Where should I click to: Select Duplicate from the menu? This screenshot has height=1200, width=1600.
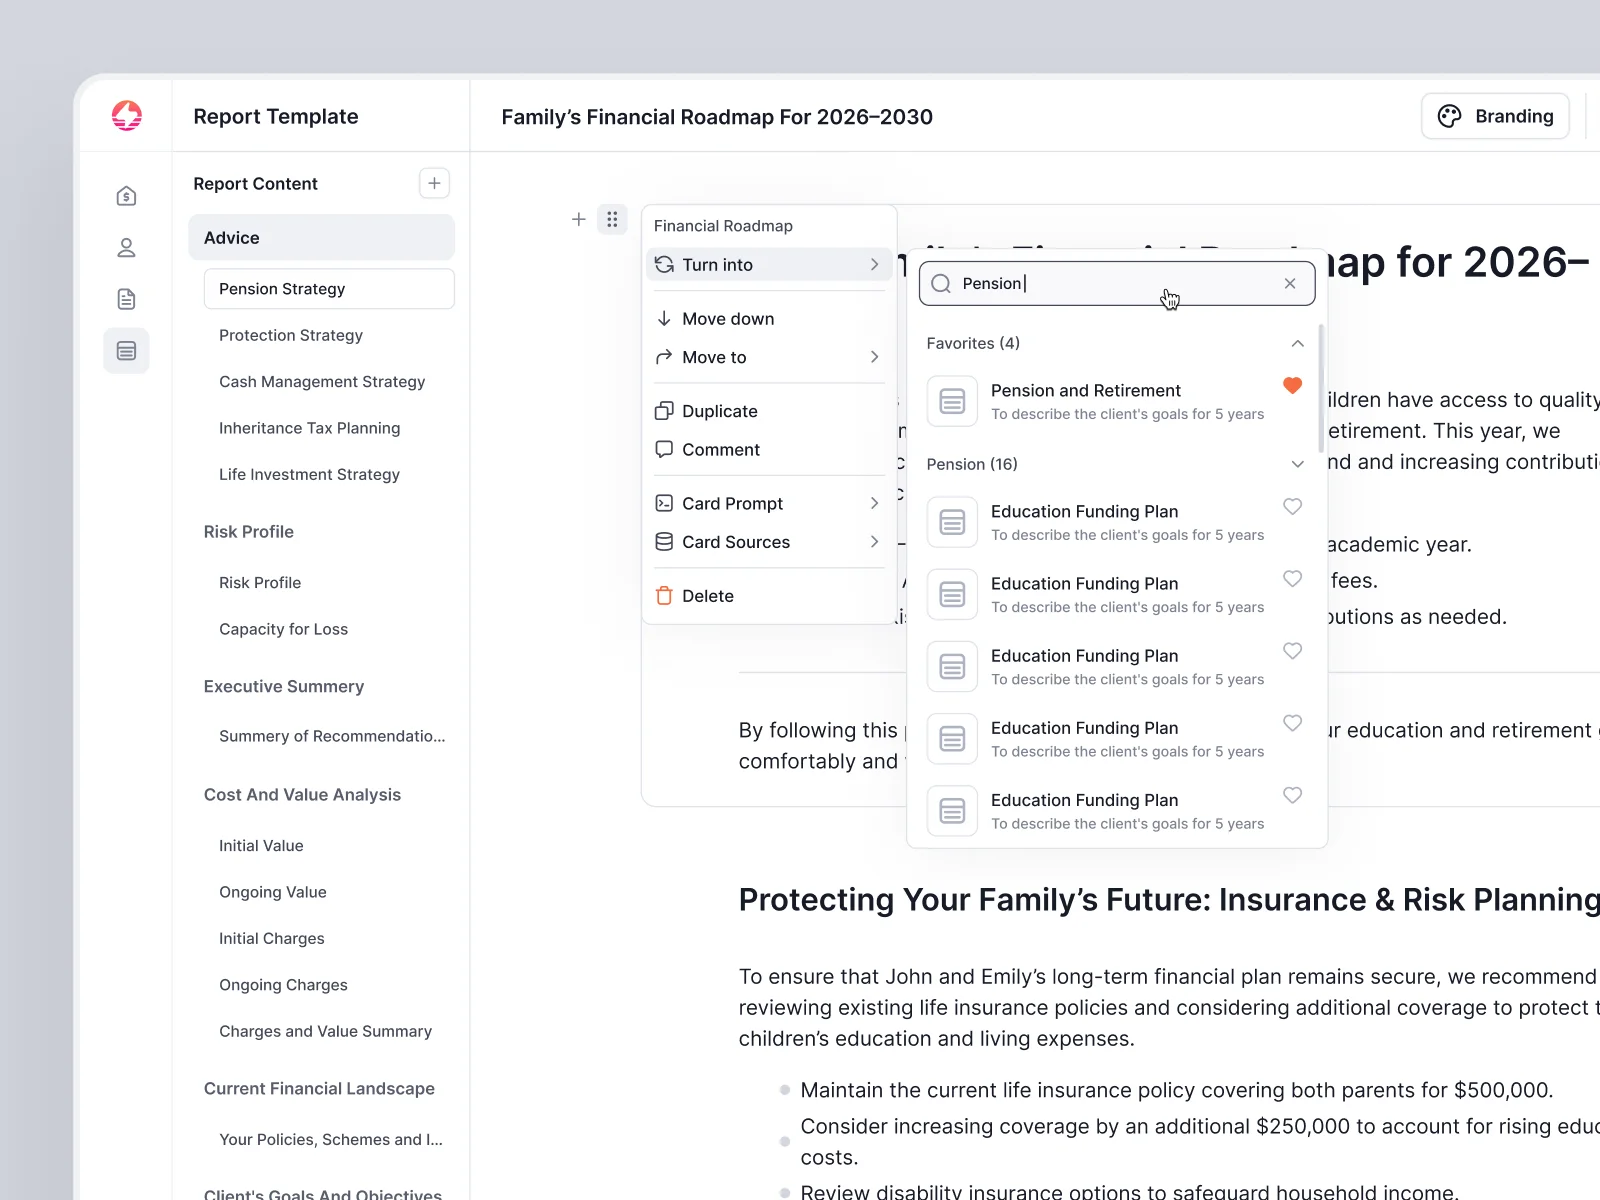768,411
